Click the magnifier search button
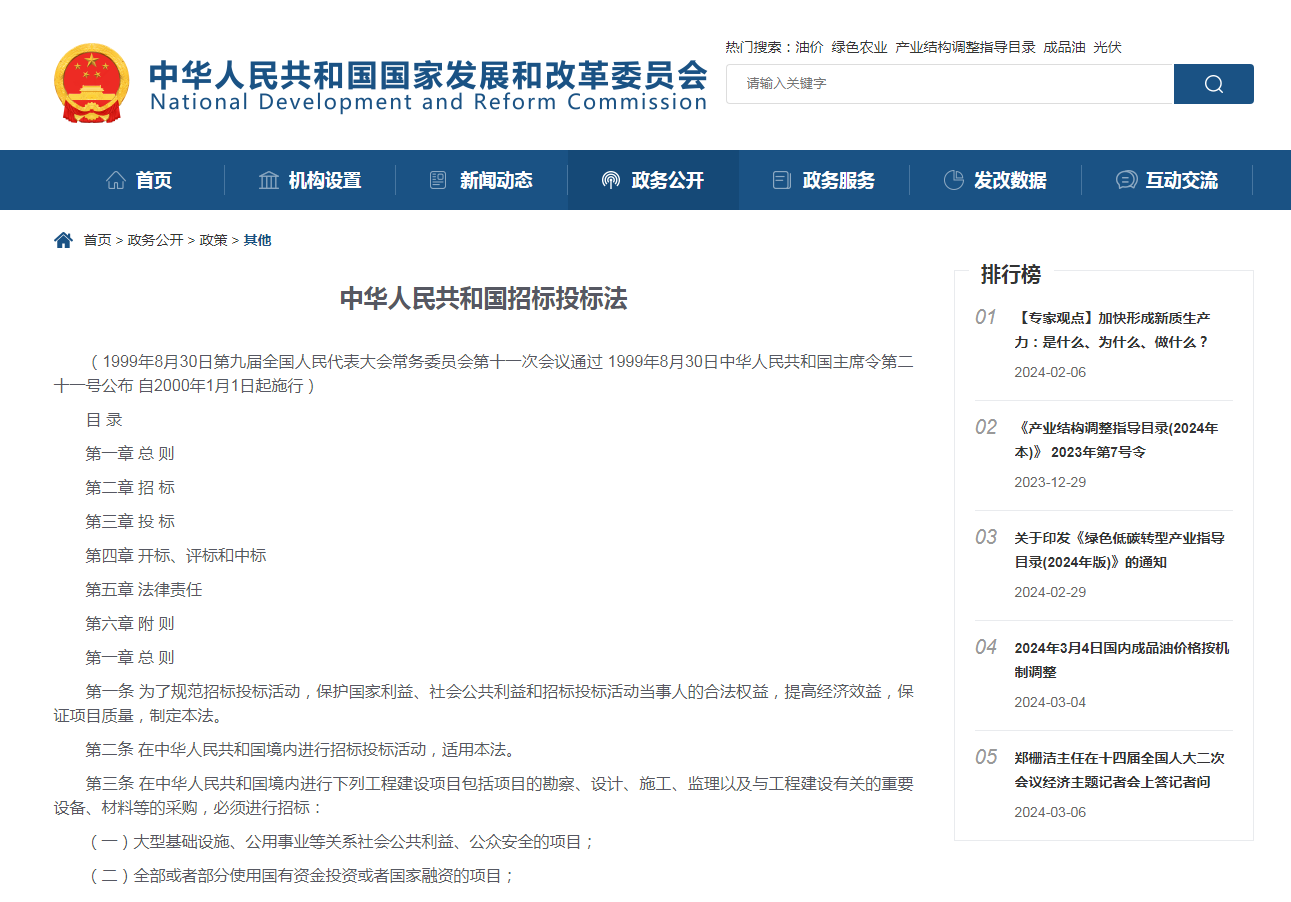 pos(1213,84)
